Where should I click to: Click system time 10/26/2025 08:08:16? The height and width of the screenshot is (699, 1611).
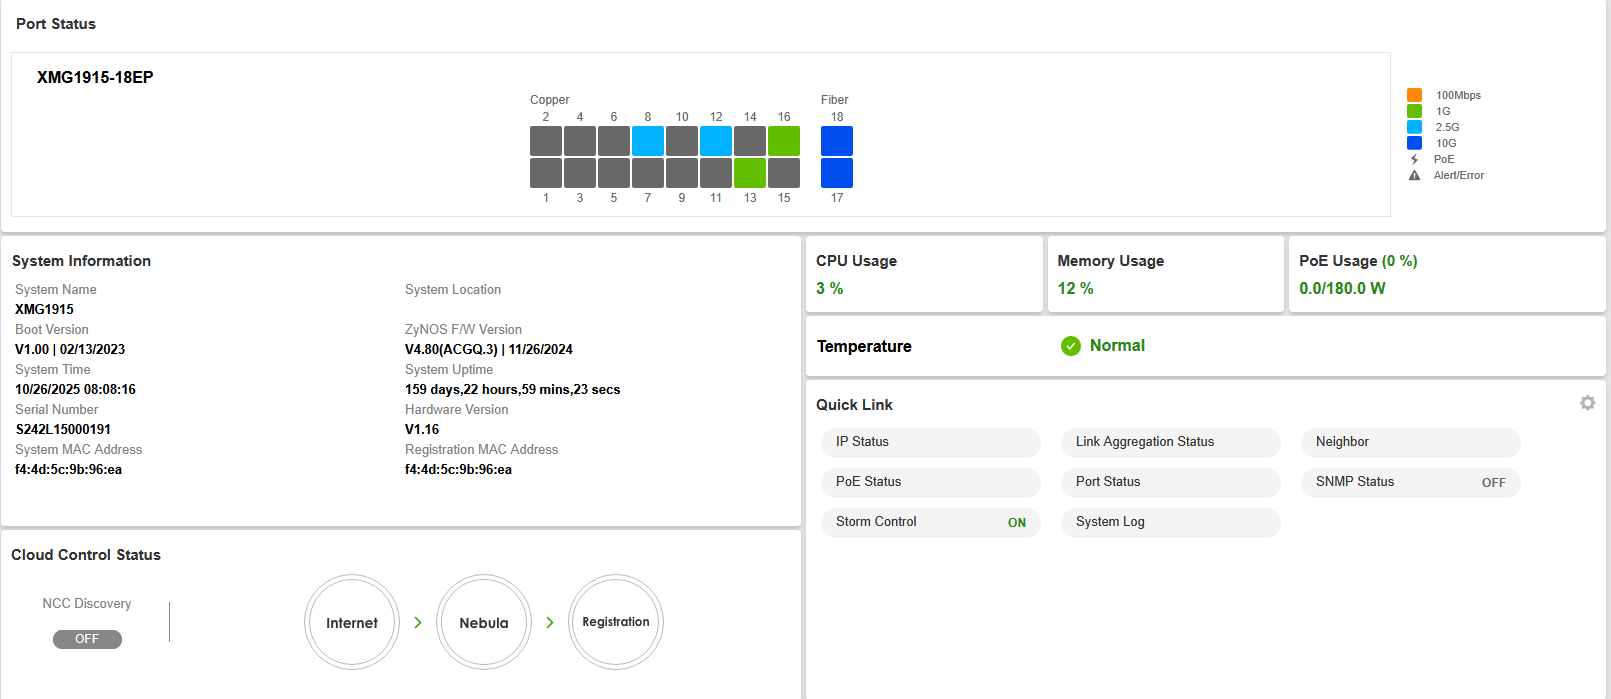pyautogui.click(x=75, y=389)
